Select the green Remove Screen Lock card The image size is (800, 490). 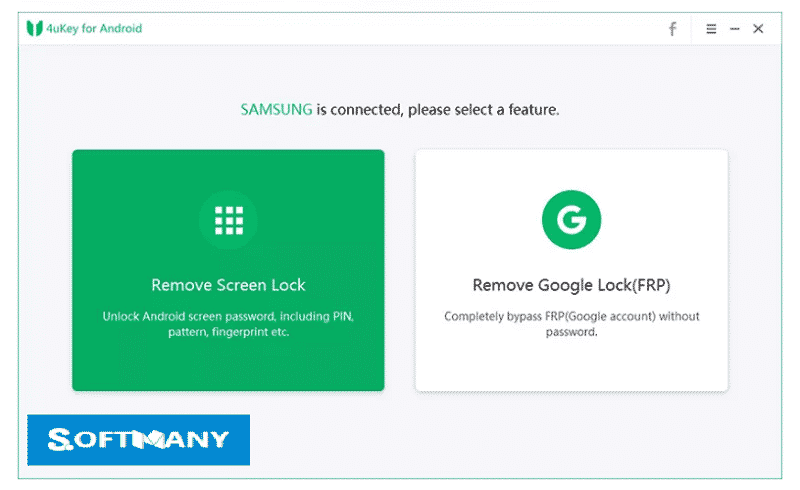click(x=228, y=270)
